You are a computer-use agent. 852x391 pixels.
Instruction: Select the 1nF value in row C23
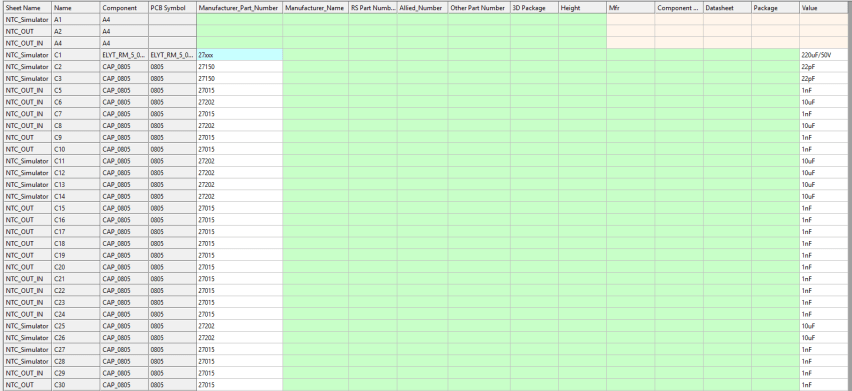[x=825, y=302]
